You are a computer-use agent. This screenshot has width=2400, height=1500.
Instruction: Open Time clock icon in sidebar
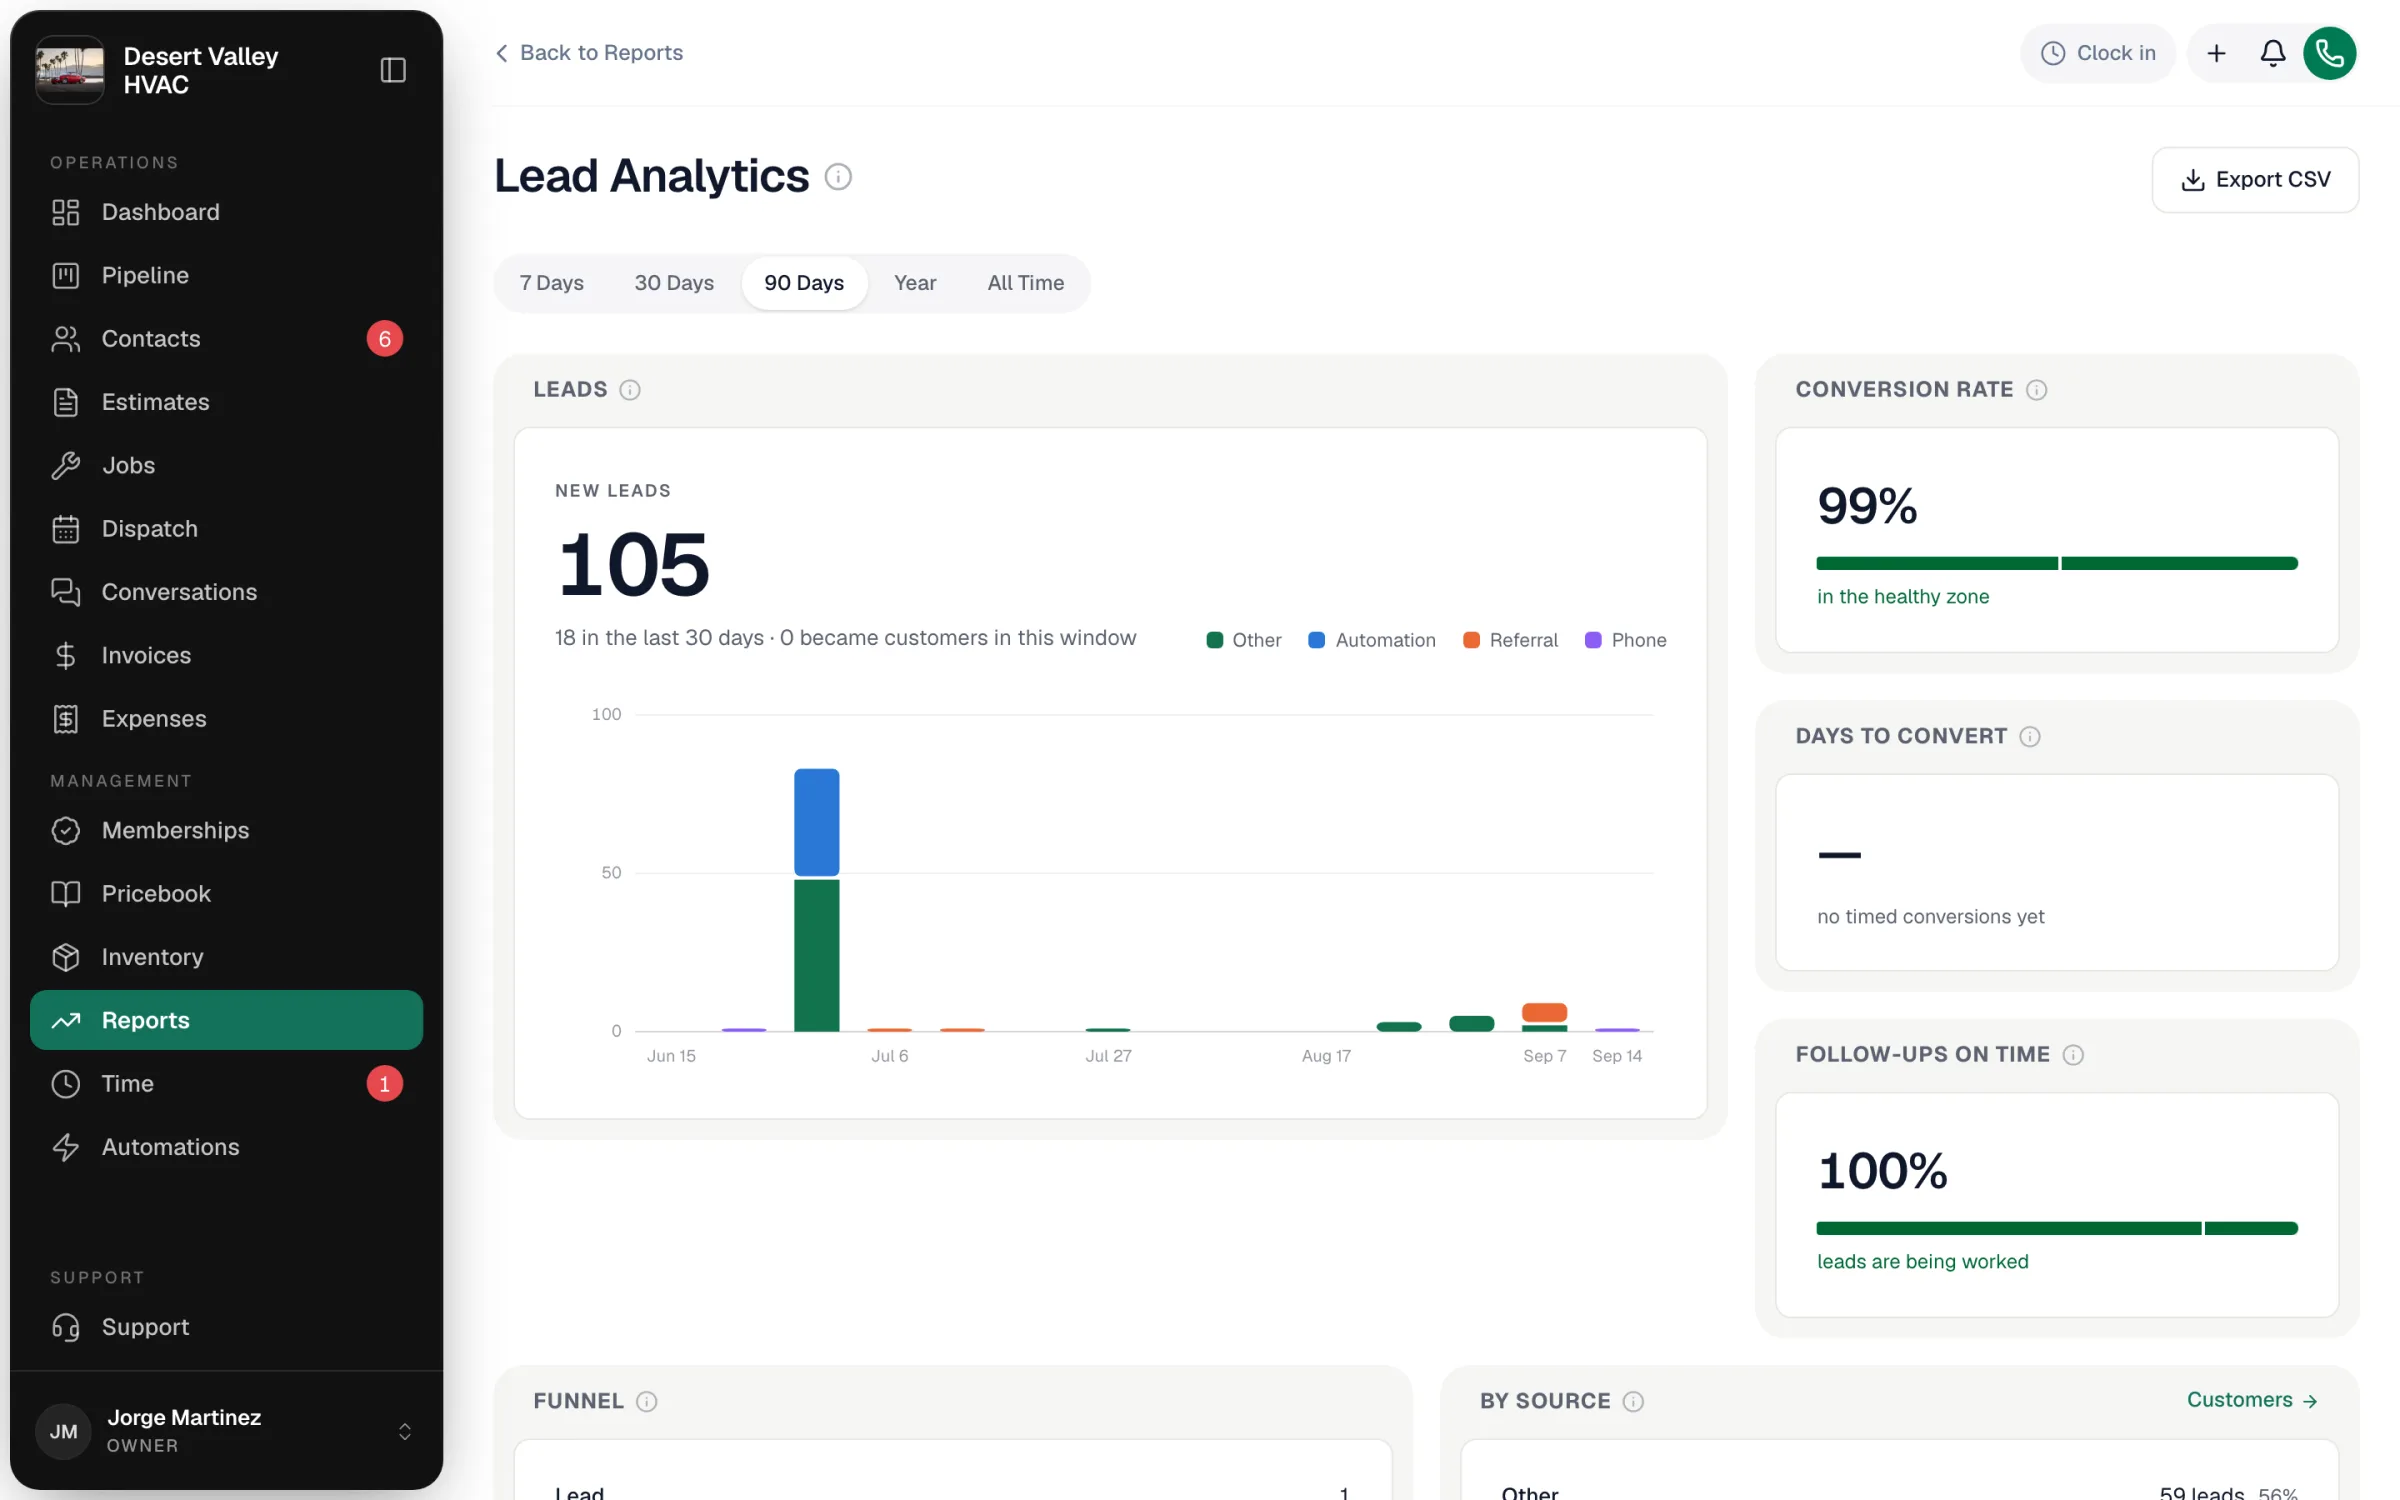click(x=66, y=1084)
